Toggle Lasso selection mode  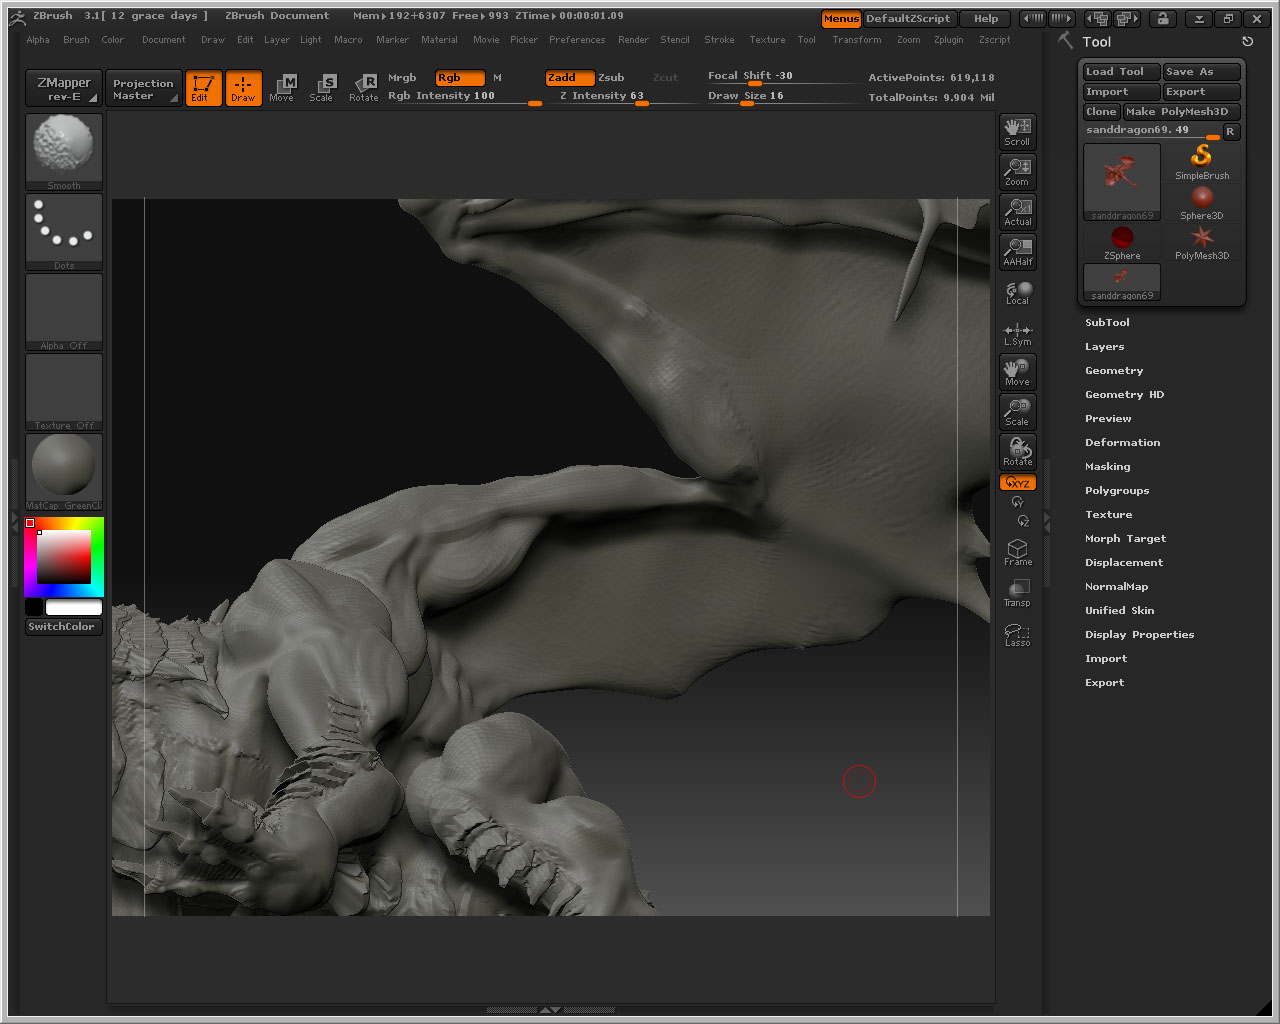click(1018, 634)
